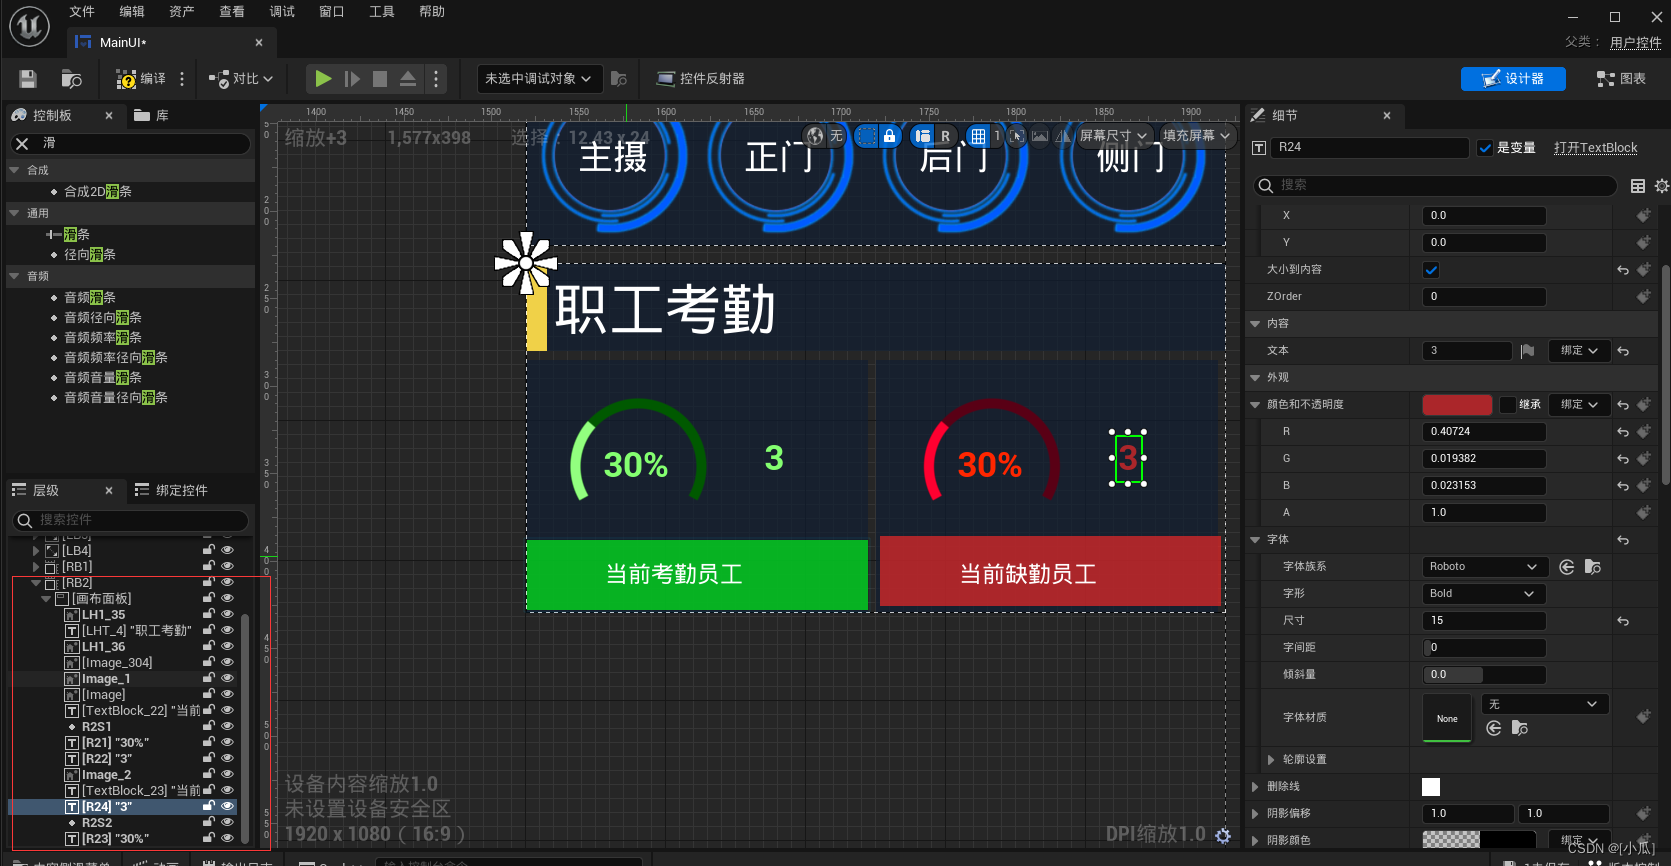Image resolution: width=1671 pixels, height=866 pixels.
Task: Click the eject button in play controls
Action: [408, 79]
